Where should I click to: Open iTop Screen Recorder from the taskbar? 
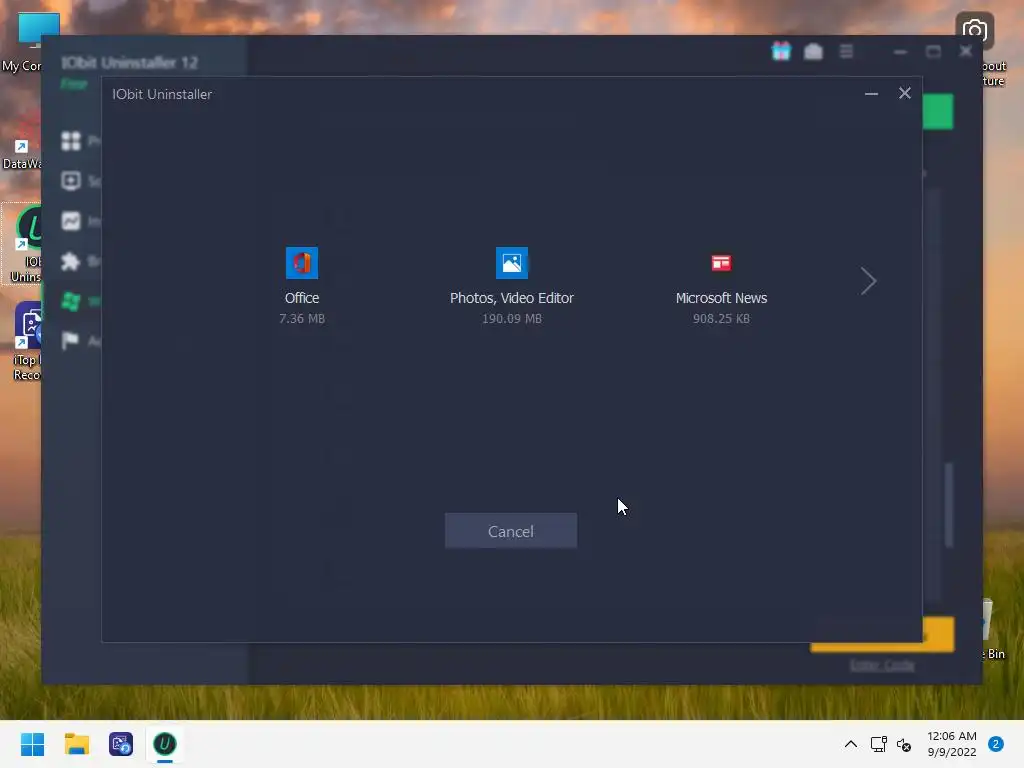pos(121,744)
